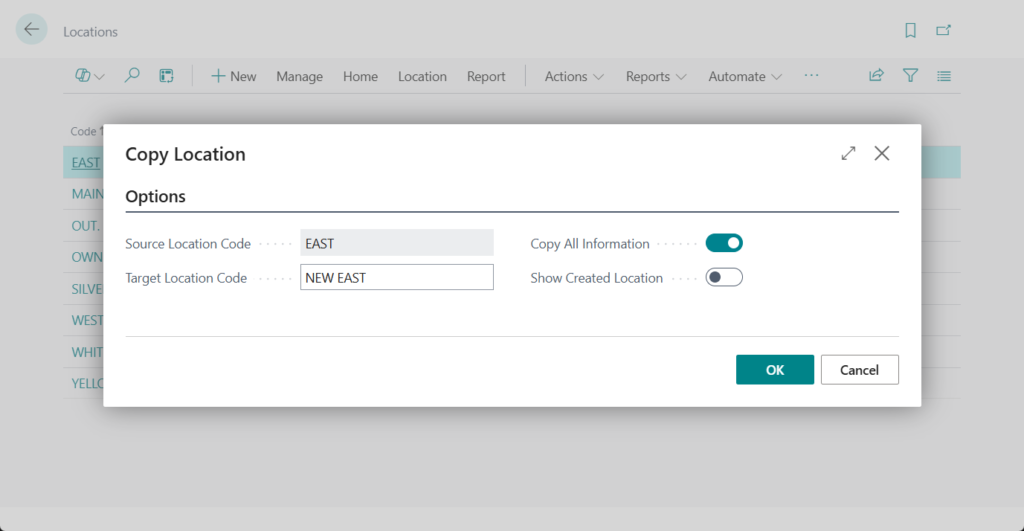Open the Manage menu
This screenshot has height=531, width=1024.
coord(299,76)
